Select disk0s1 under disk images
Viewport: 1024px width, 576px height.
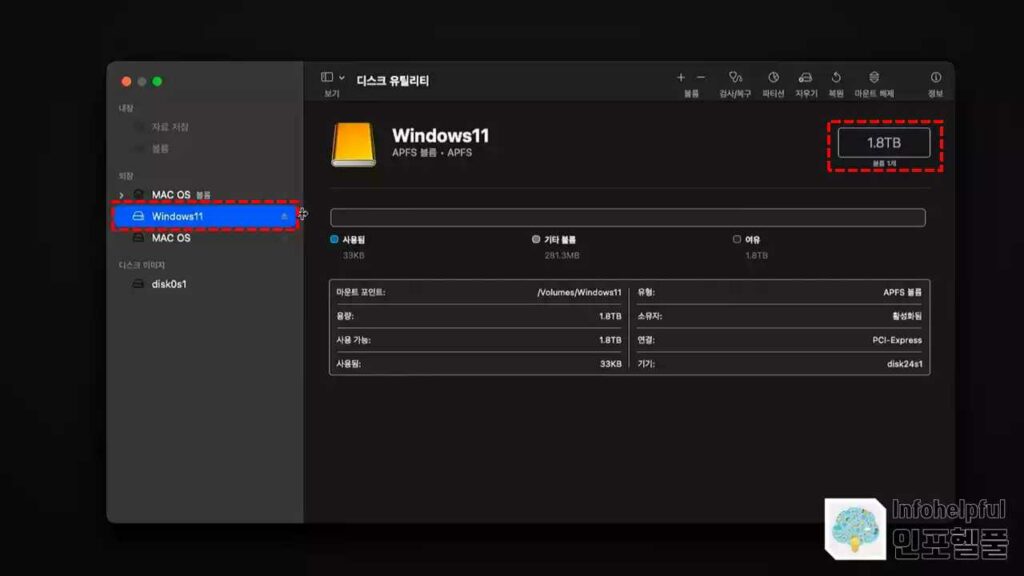168,284
